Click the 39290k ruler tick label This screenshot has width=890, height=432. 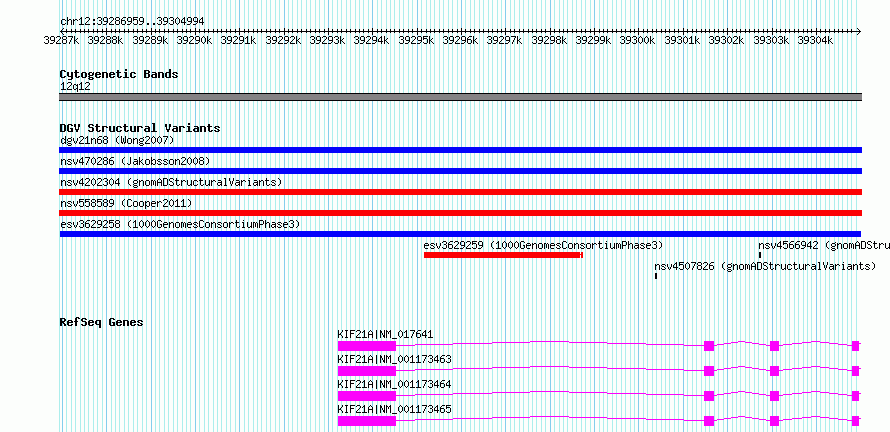coord(194,40)
